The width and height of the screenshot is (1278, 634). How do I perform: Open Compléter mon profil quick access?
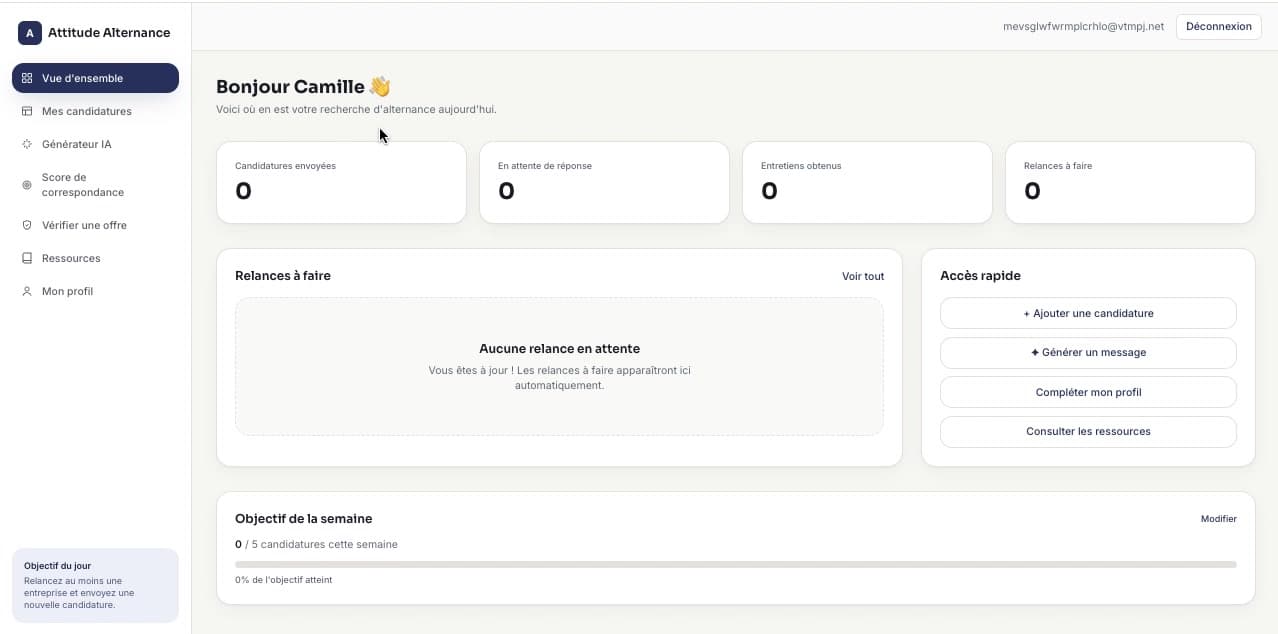coord(1088,392)
